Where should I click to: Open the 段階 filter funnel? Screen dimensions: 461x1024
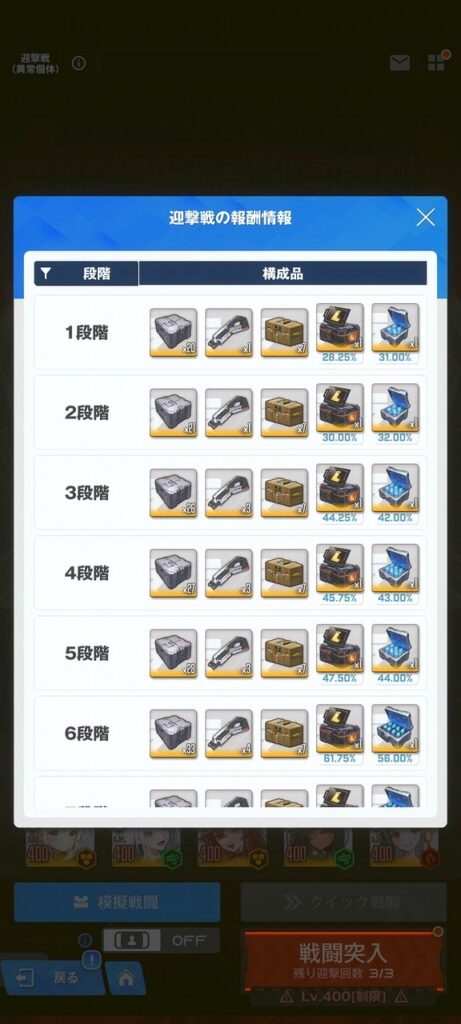[45, 274]
